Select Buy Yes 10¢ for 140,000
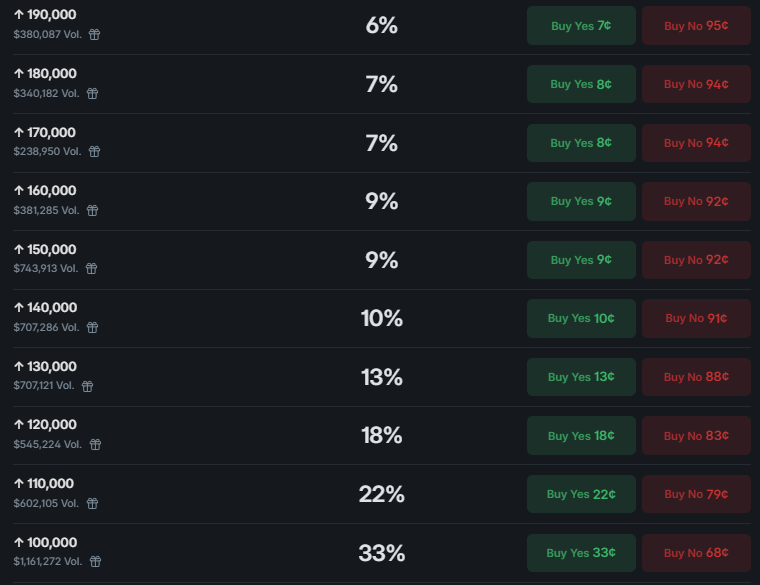This screenshot has height=585, width=760. 581,318
